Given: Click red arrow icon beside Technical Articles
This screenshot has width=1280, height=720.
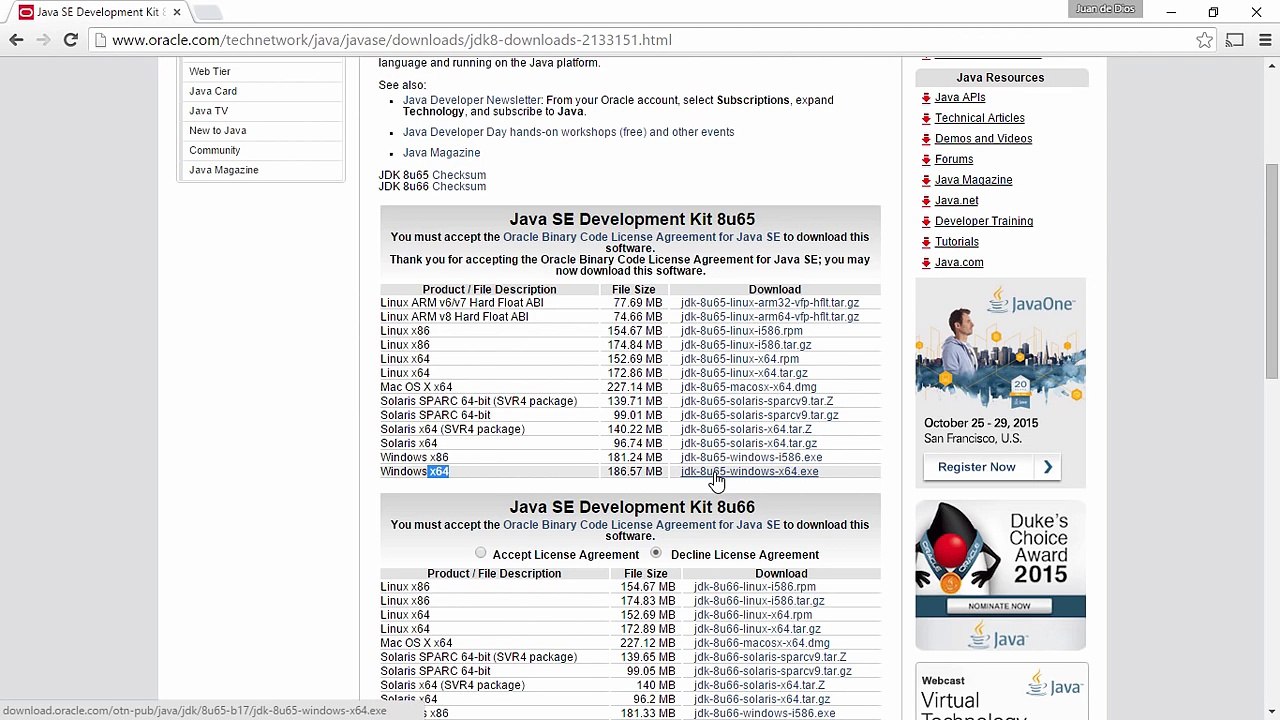Looking at the screenshot, I should [926, 118].
